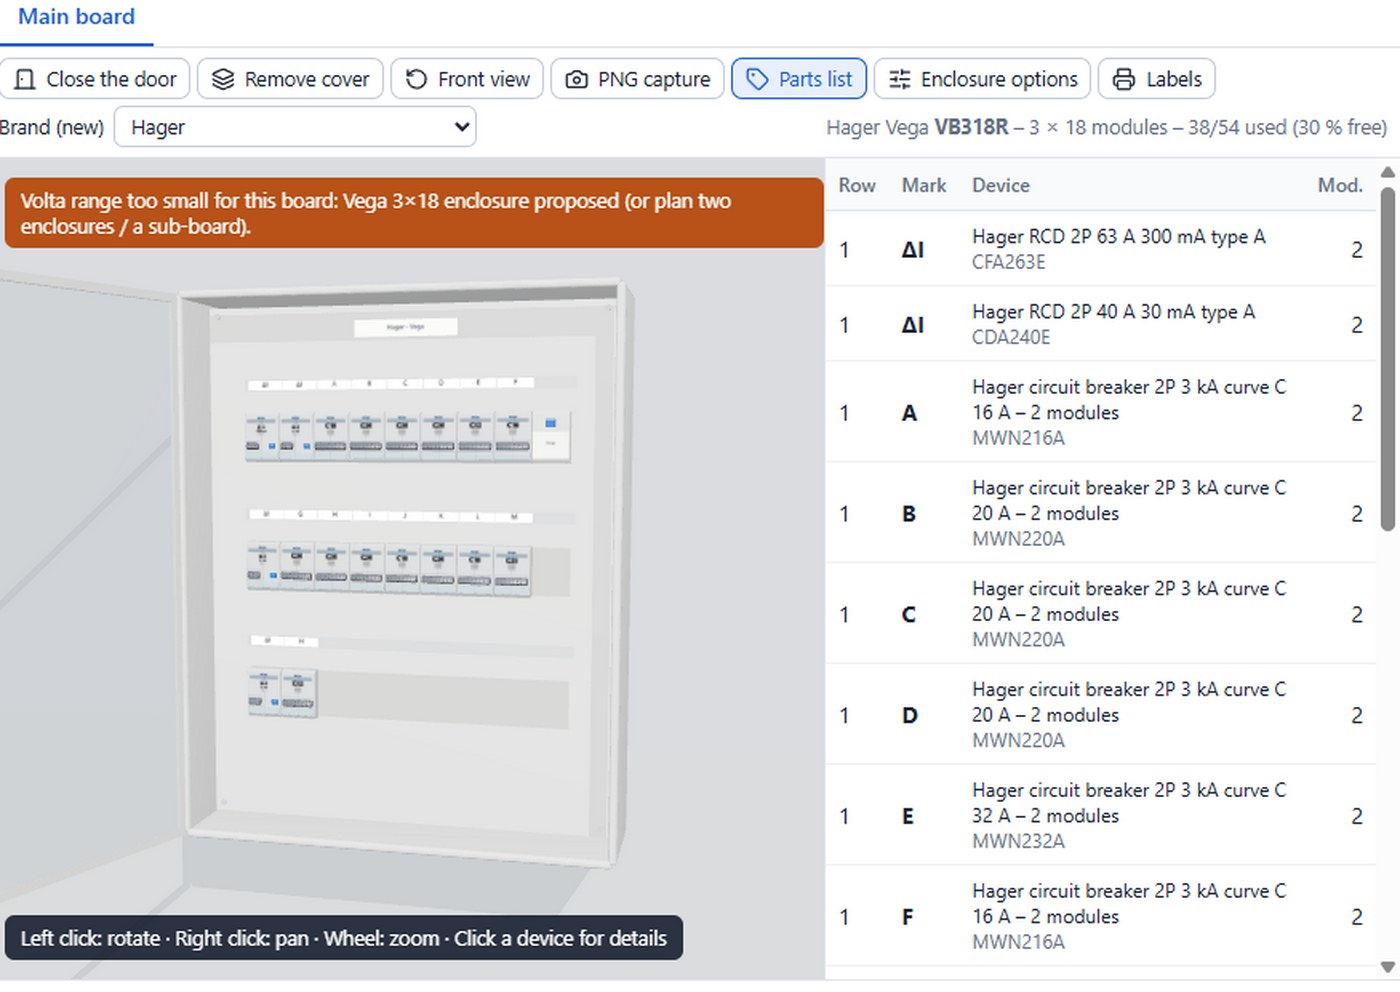Select 'Hager RCD 2P 40 A 30 mA type A'
Image resolution: width=1400 pixels, height=992 pixels.
(1113, 312)
